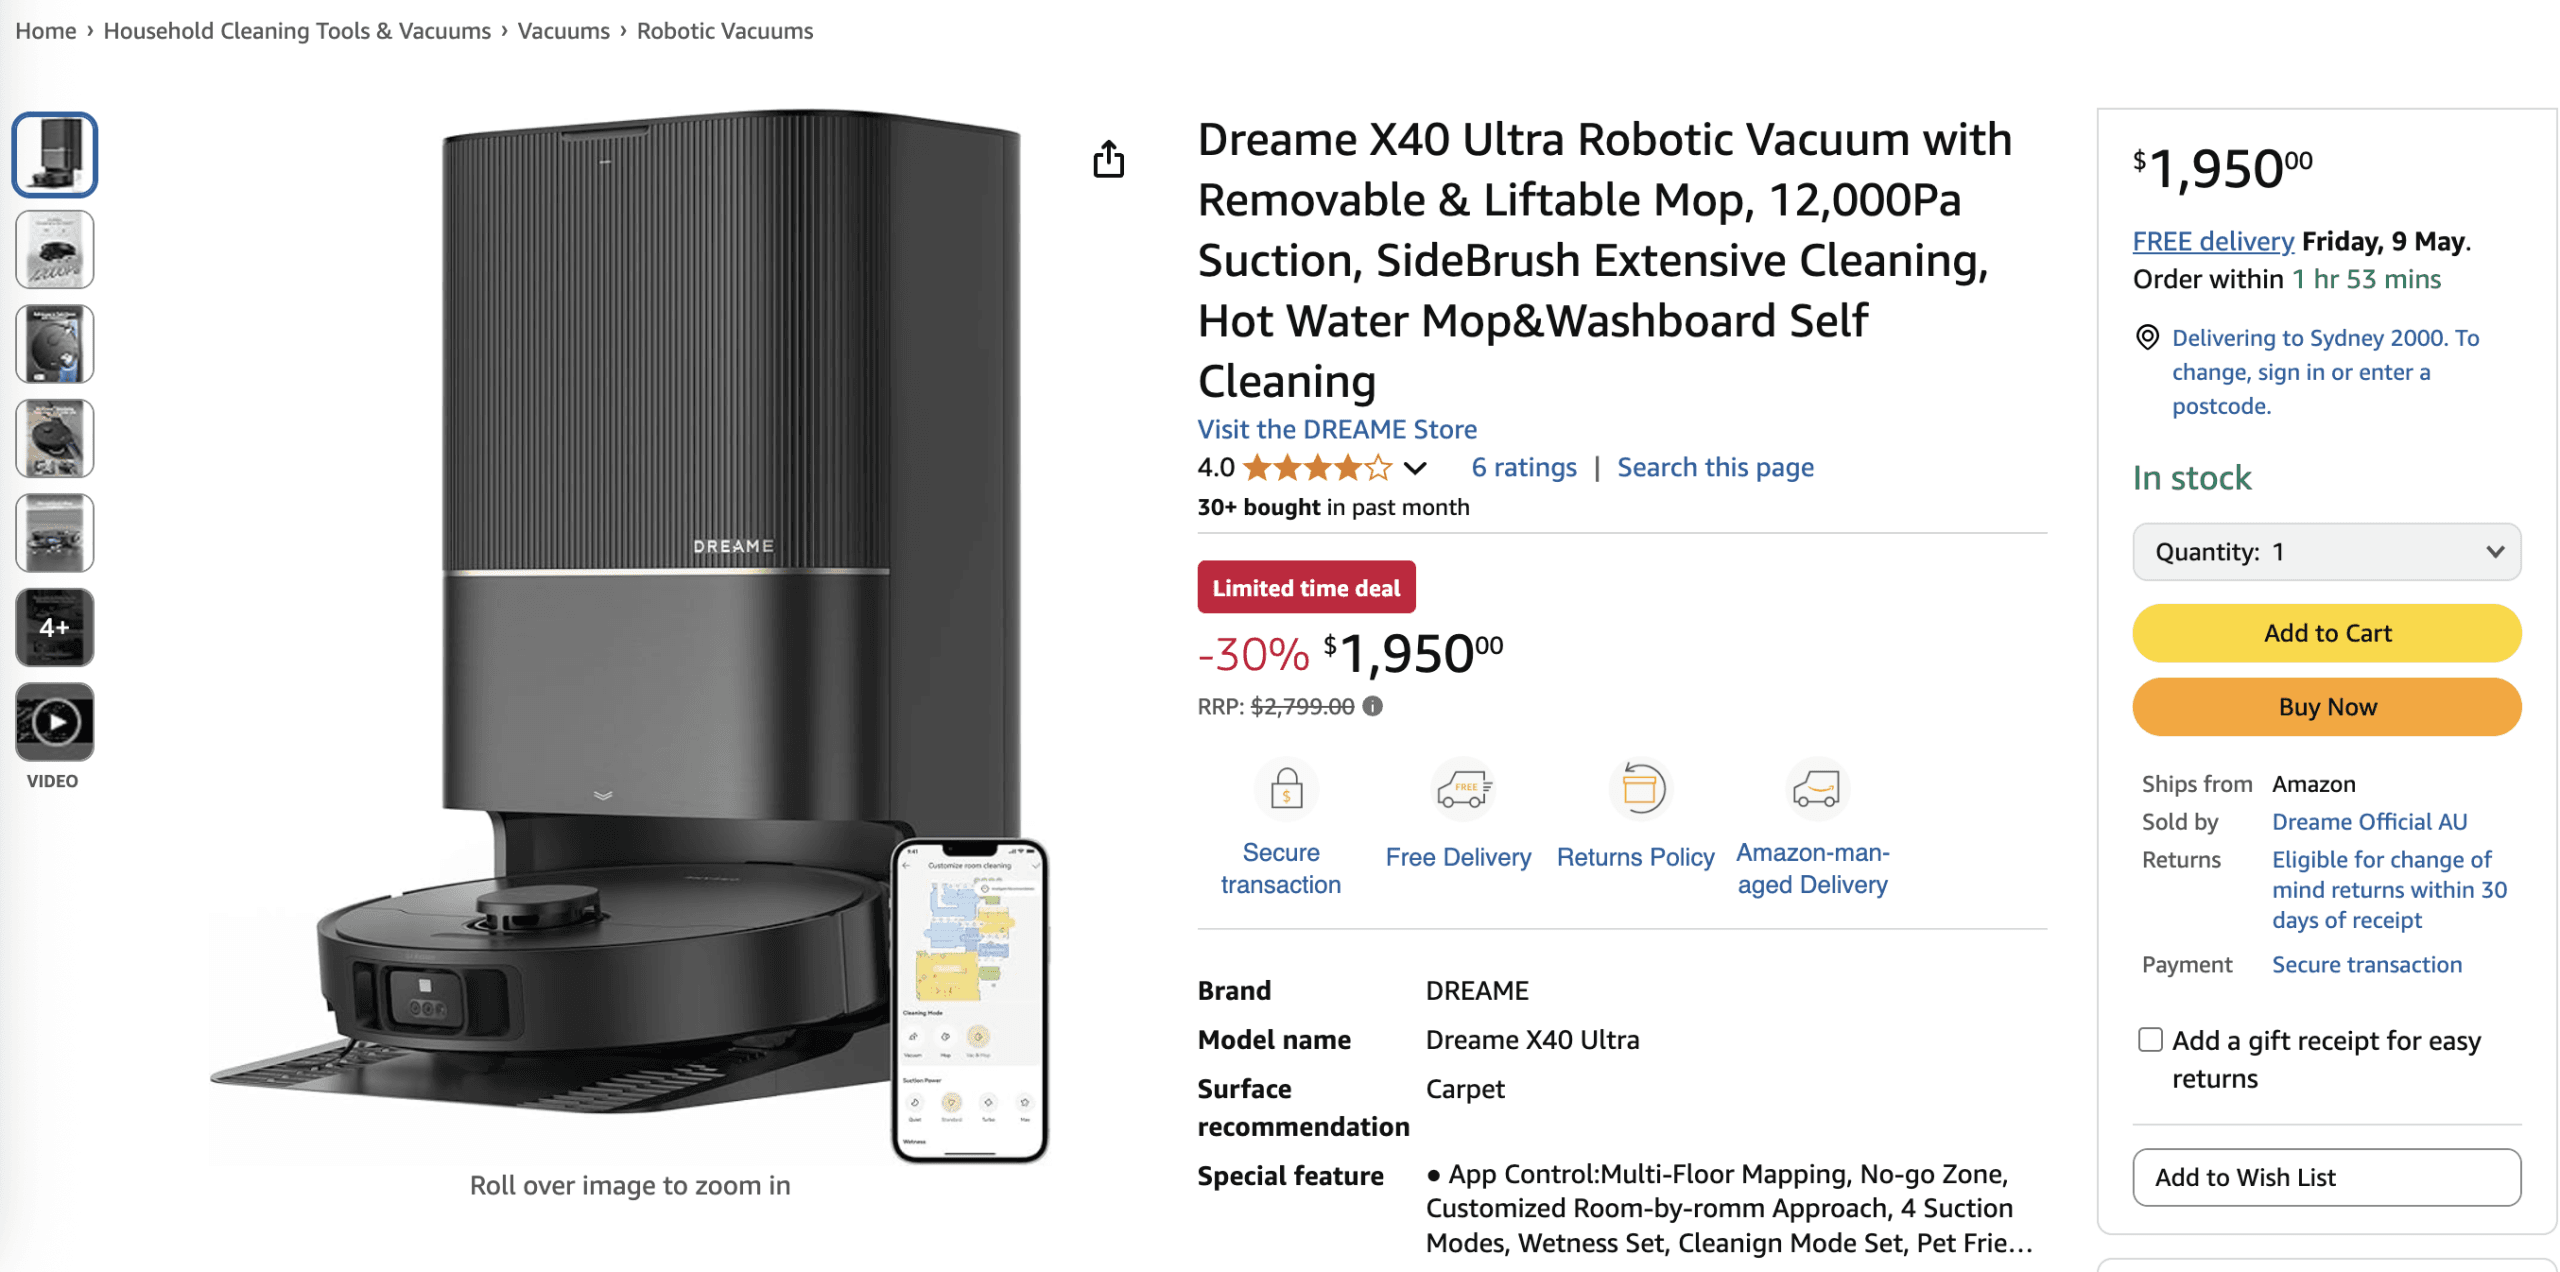This screenshot has width=2560, height=1272.
Task: Open the Quantity dropdown
Action: (x=2326, y=552)
